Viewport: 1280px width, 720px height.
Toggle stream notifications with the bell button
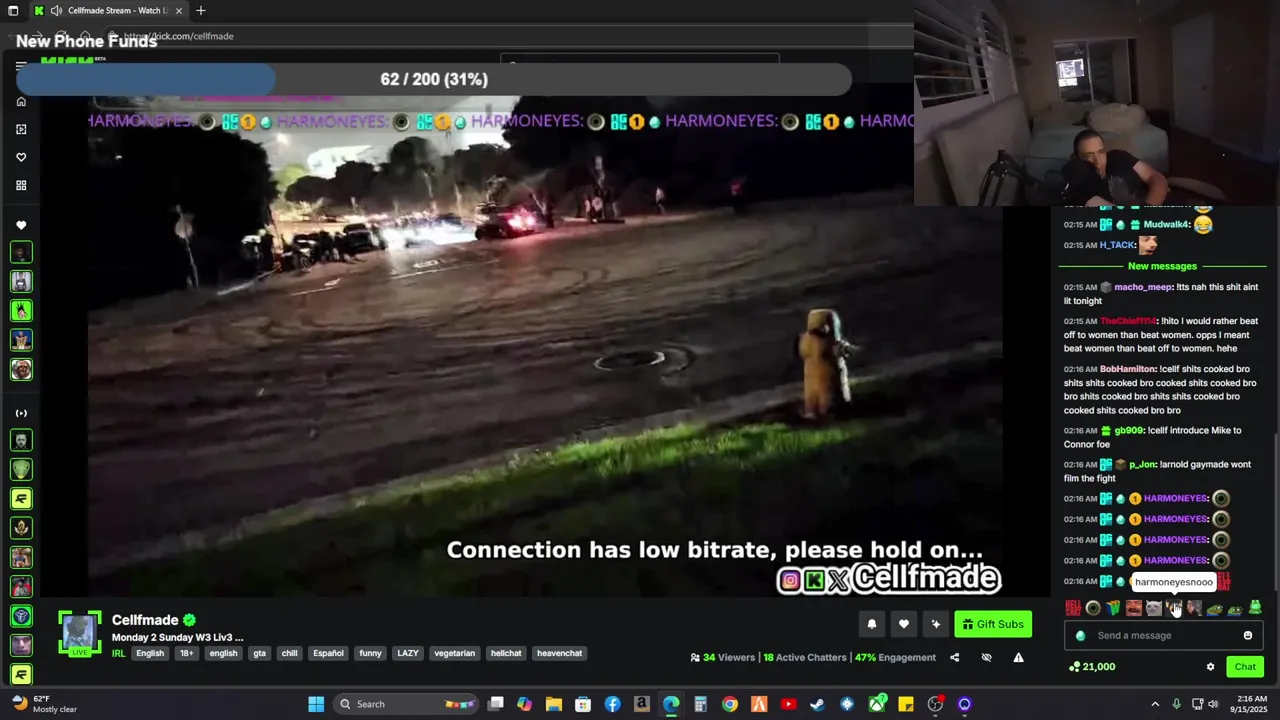click(x=871, y=624)
